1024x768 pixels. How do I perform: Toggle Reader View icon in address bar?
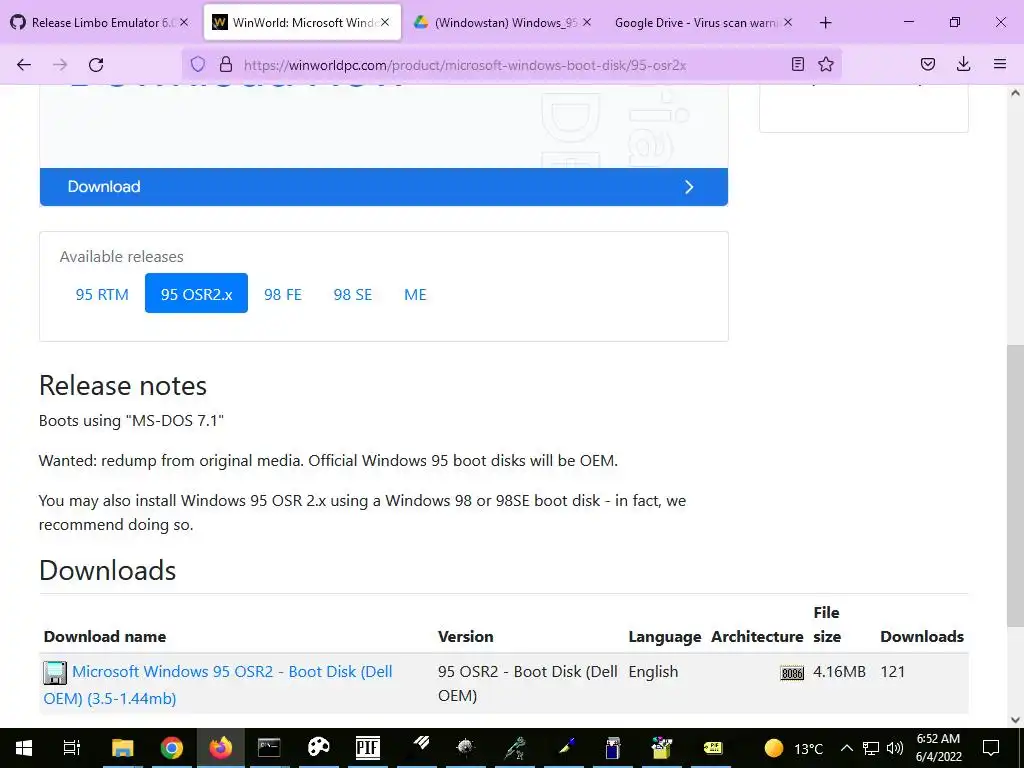pyautogui.click(x=797, y=64)
